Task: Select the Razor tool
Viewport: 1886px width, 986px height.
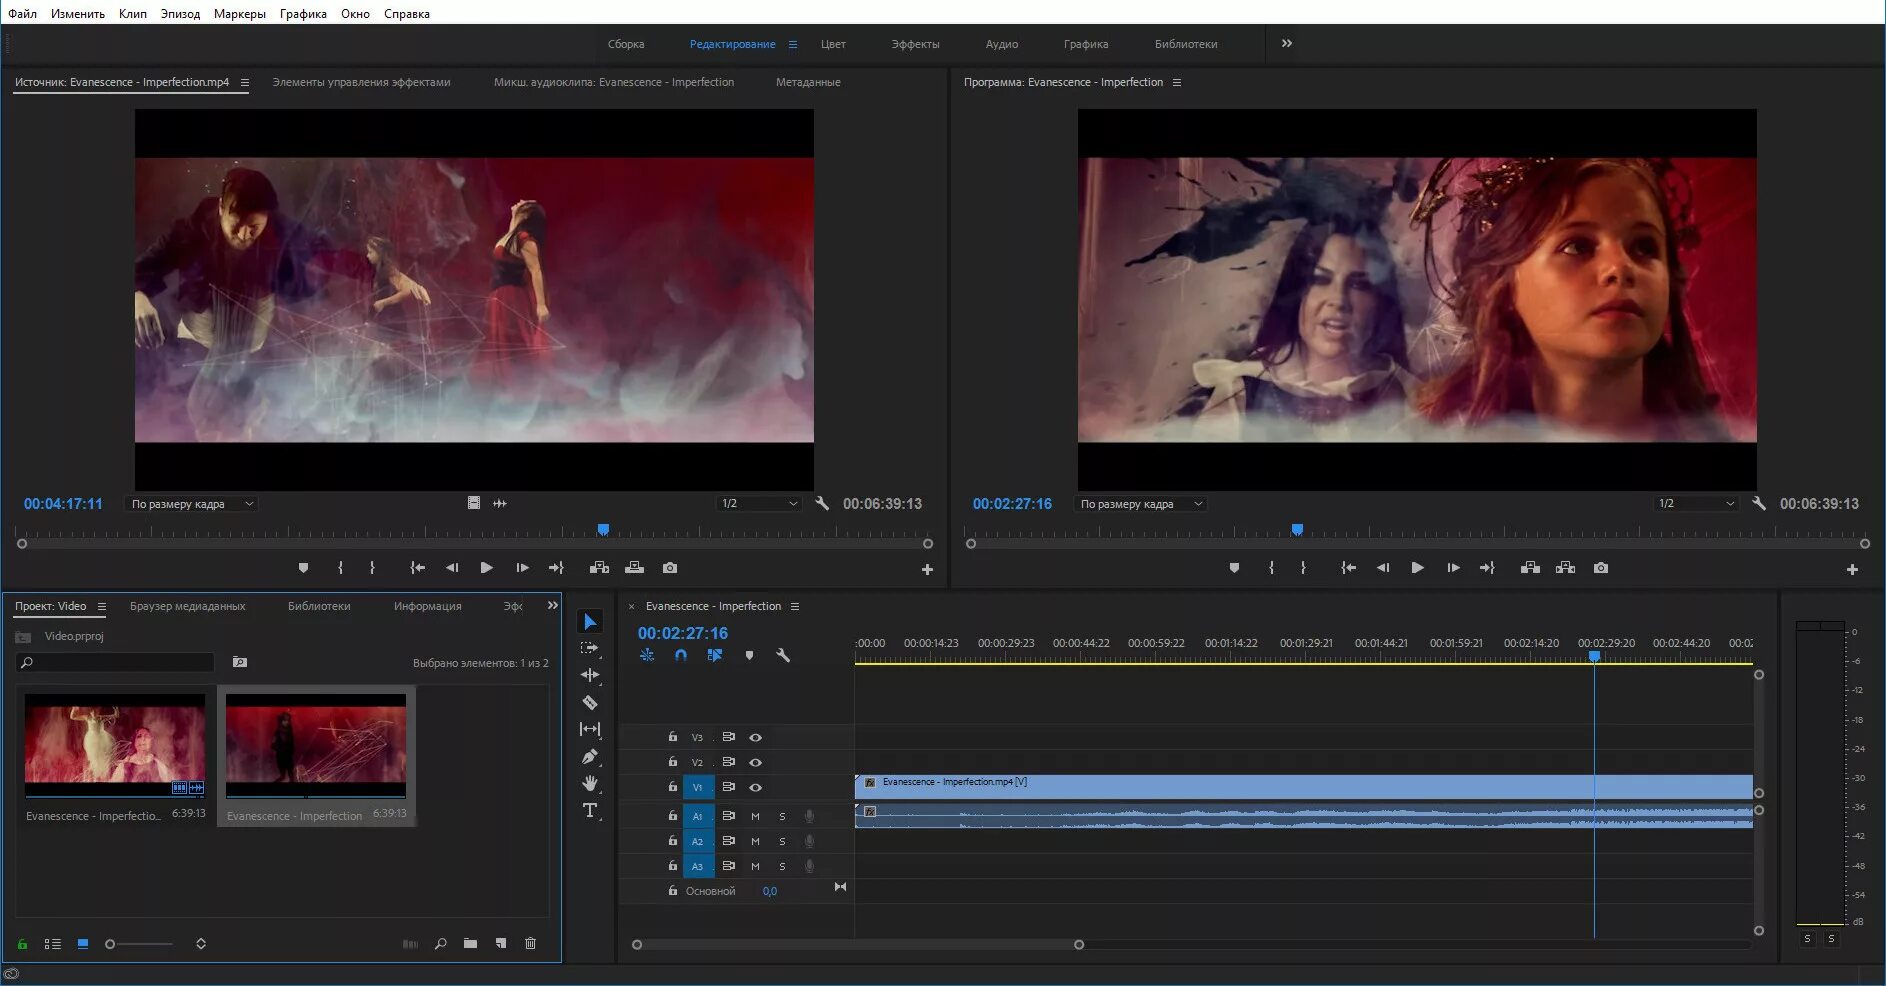Action: [x=590, y=703]
